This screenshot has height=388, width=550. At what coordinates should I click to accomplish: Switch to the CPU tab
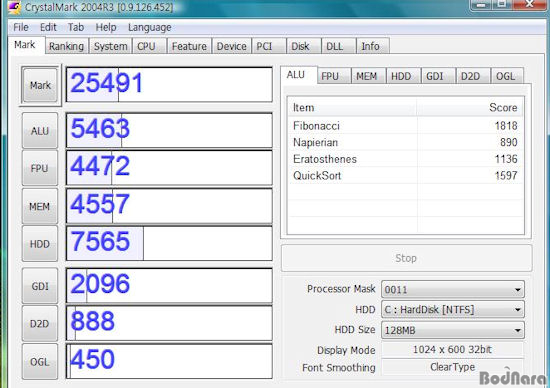[149, 46]
